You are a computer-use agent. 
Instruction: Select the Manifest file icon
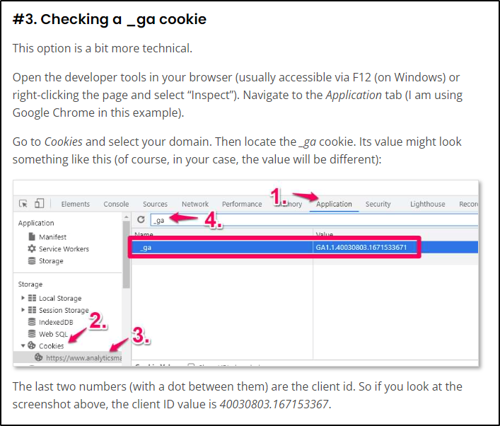coord(32,237)
